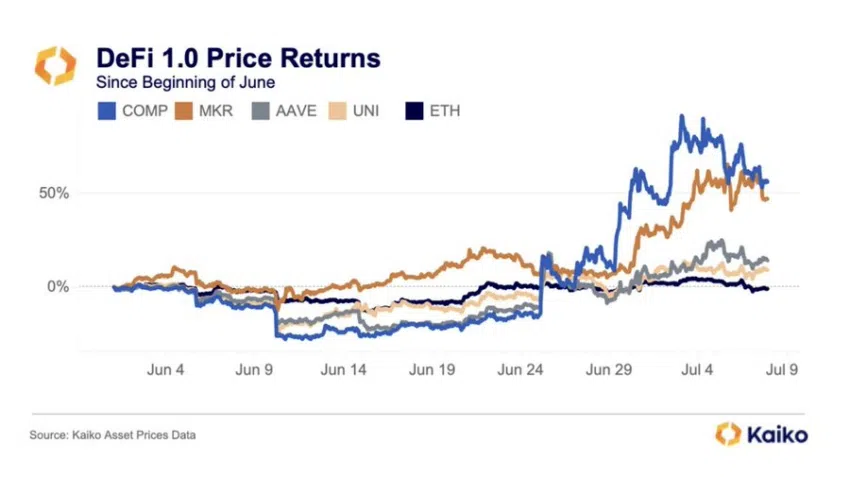
Task: Click the ETH dark navy legend swatch
Action: coord(414,111)
